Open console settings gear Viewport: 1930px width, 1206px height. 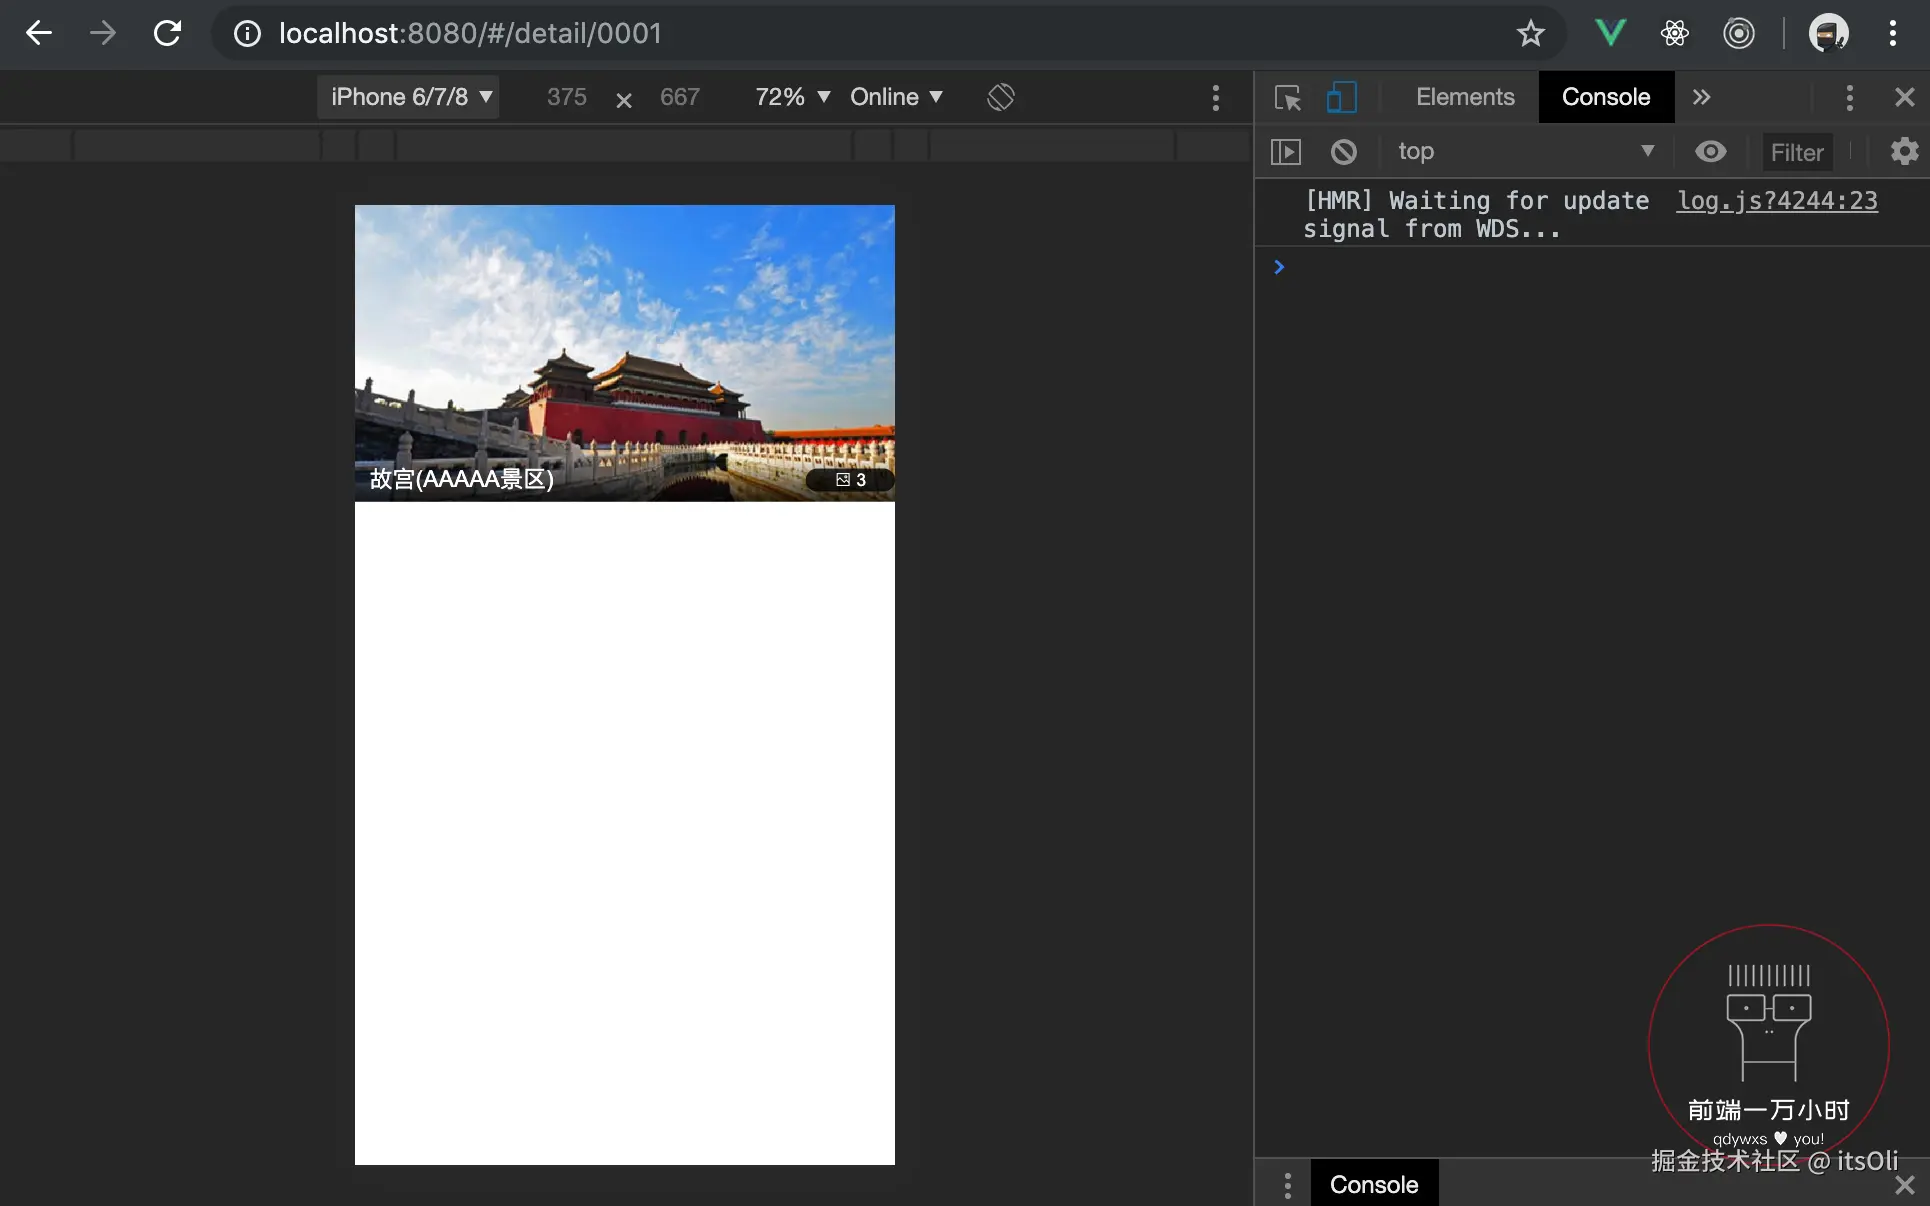pyautogui.click(x=1904, y=151)
